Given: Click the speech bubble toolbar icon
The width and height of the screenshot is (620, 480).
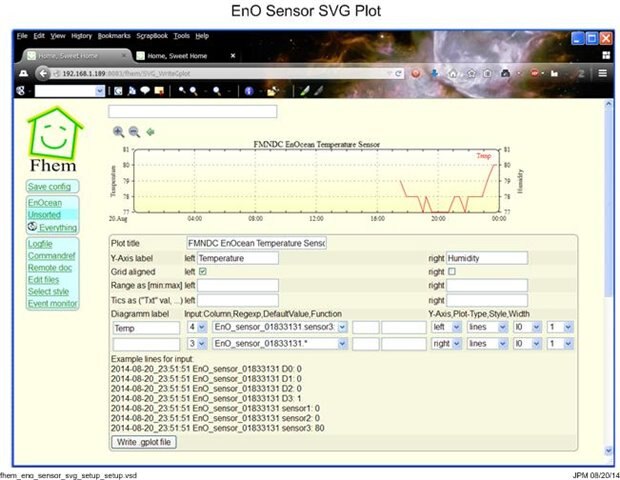Looking at the screenshot, I should (x=145, y=91).
